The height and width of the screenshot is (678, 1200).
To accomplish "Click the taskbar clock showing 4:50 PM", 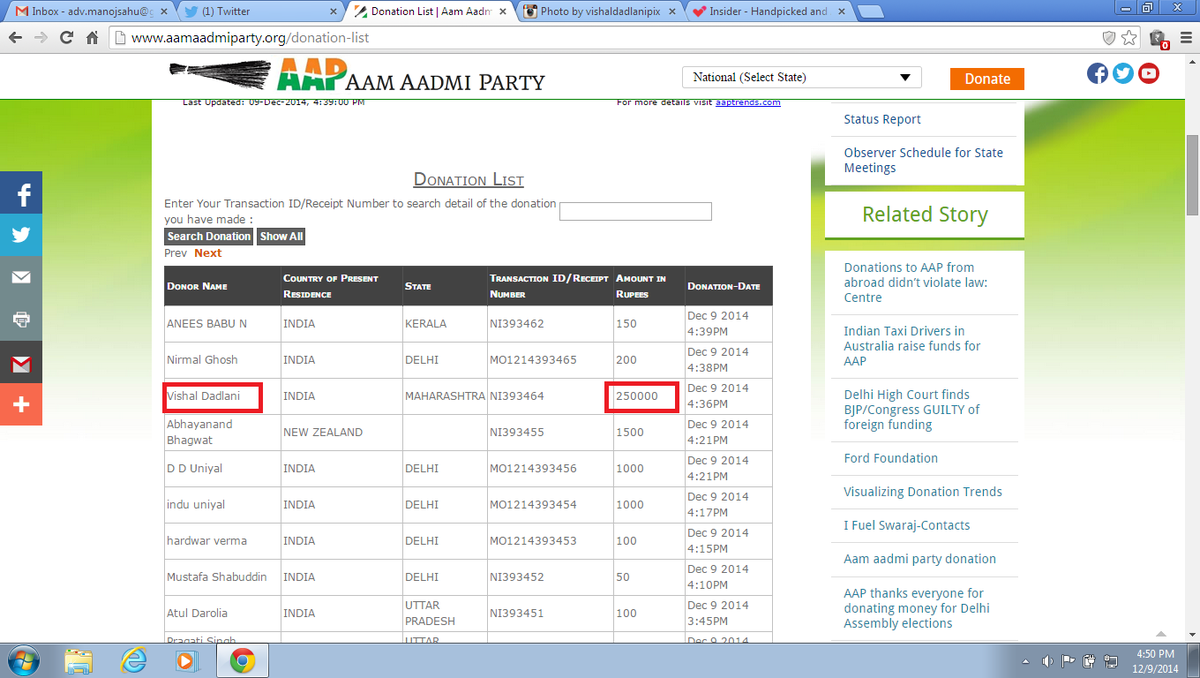I will [x=1157, y=661].
